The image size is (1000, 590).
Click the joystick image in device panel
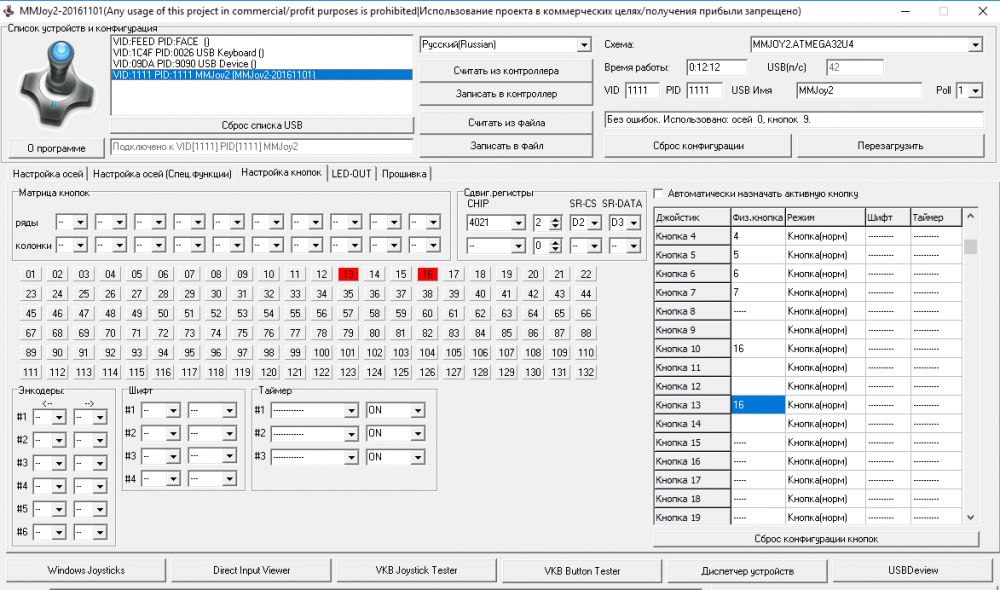coord(52,84)
